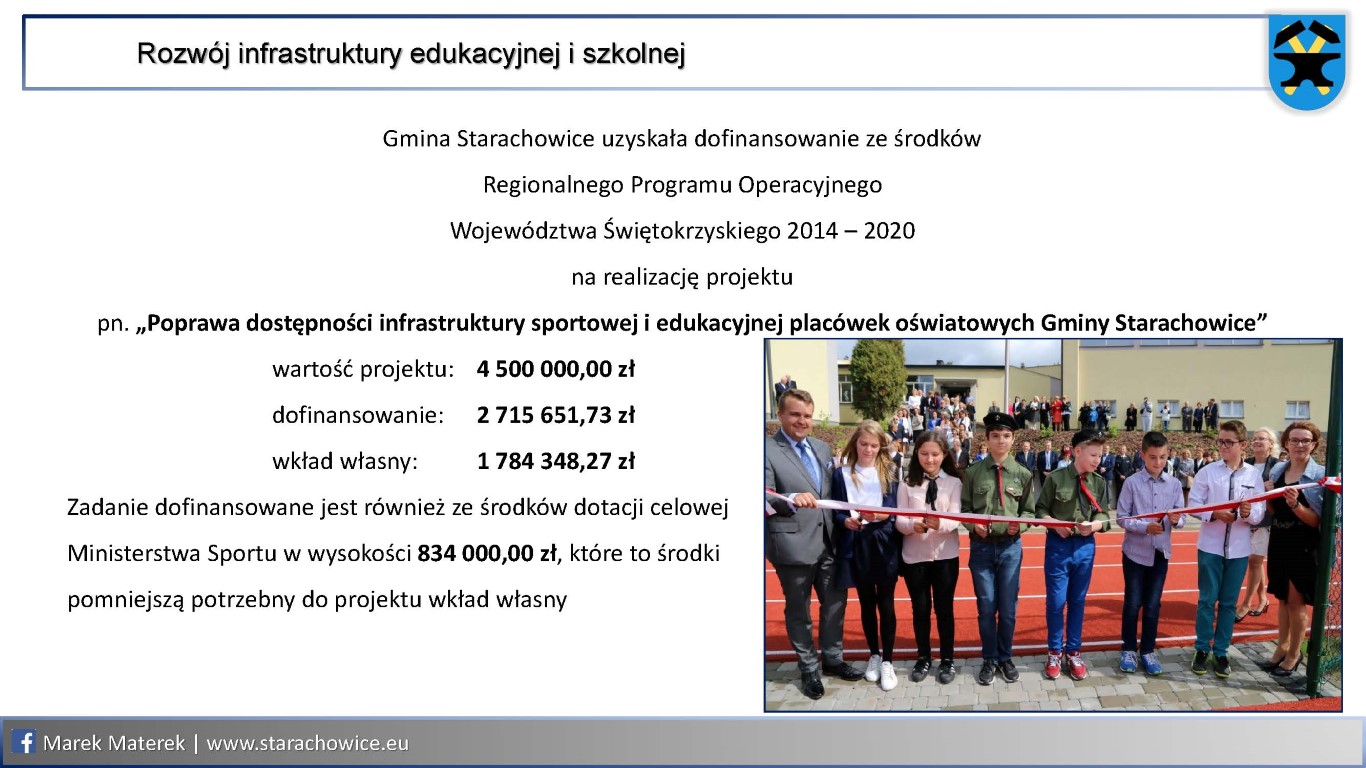This screenshot has height=768, width=1366.
Task: Click the Województwa Świętokrzyskiego 2014 – 2020 text
Action: 681,231
